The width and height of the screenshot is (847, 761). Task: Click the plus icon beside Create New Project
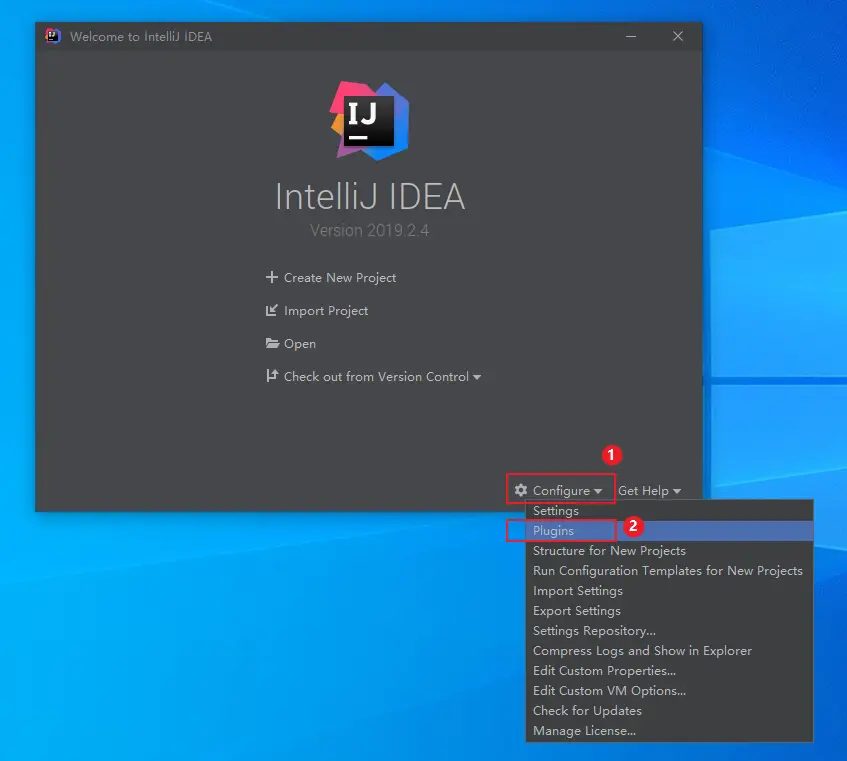coord(272,277)
